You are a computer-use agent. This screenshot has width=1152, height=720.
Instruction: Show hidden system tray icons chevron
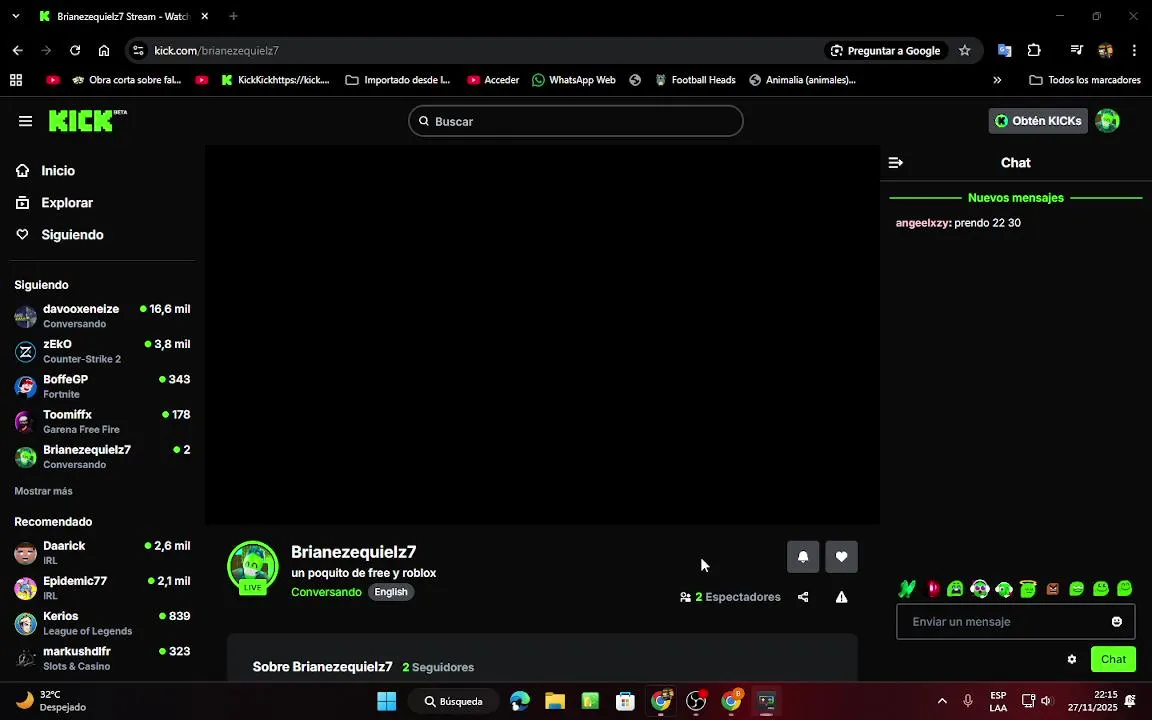point(942,702)
